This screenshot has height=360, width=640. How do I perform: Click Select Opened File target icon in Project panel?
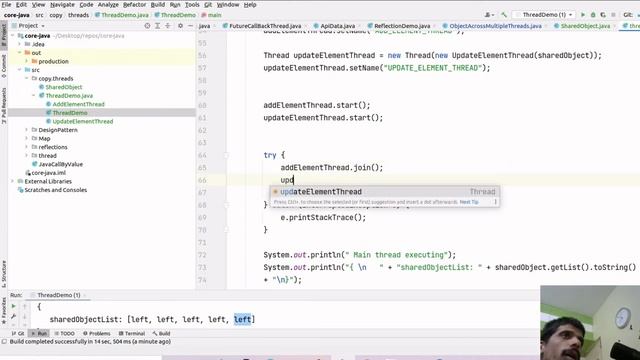pyautogui.click(x=147, y=26)
